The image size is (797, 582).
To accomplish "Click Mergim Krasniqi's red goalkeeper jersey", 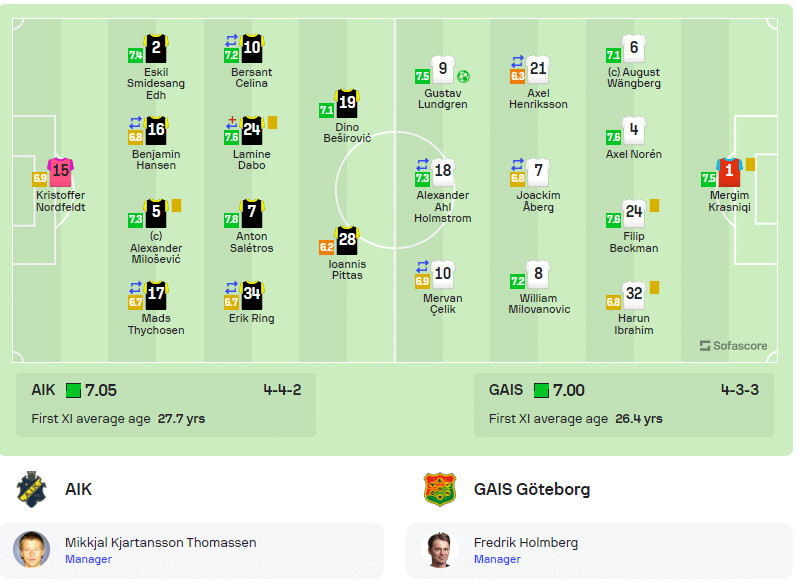I will 729,172.
